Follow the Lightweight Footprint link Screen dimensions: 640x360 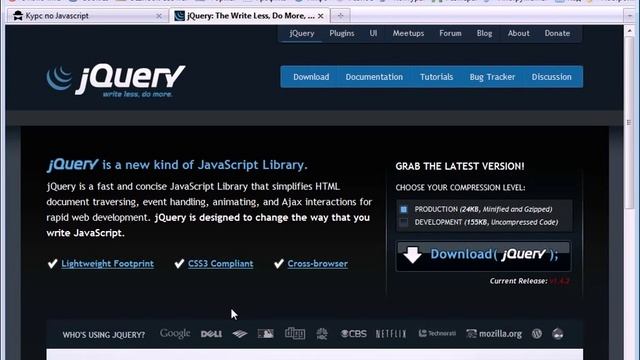(107, 264)
